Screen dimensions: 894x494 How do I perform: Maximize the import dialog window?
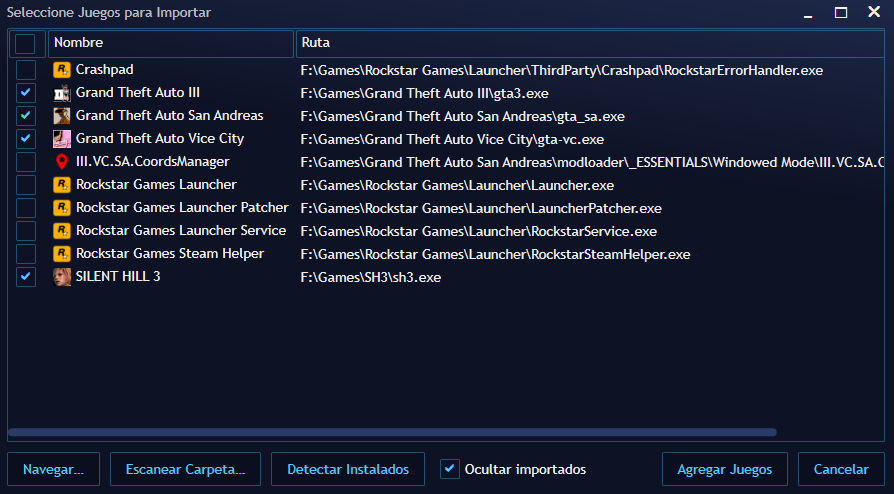pyautogui.click(x=841, y=13)
